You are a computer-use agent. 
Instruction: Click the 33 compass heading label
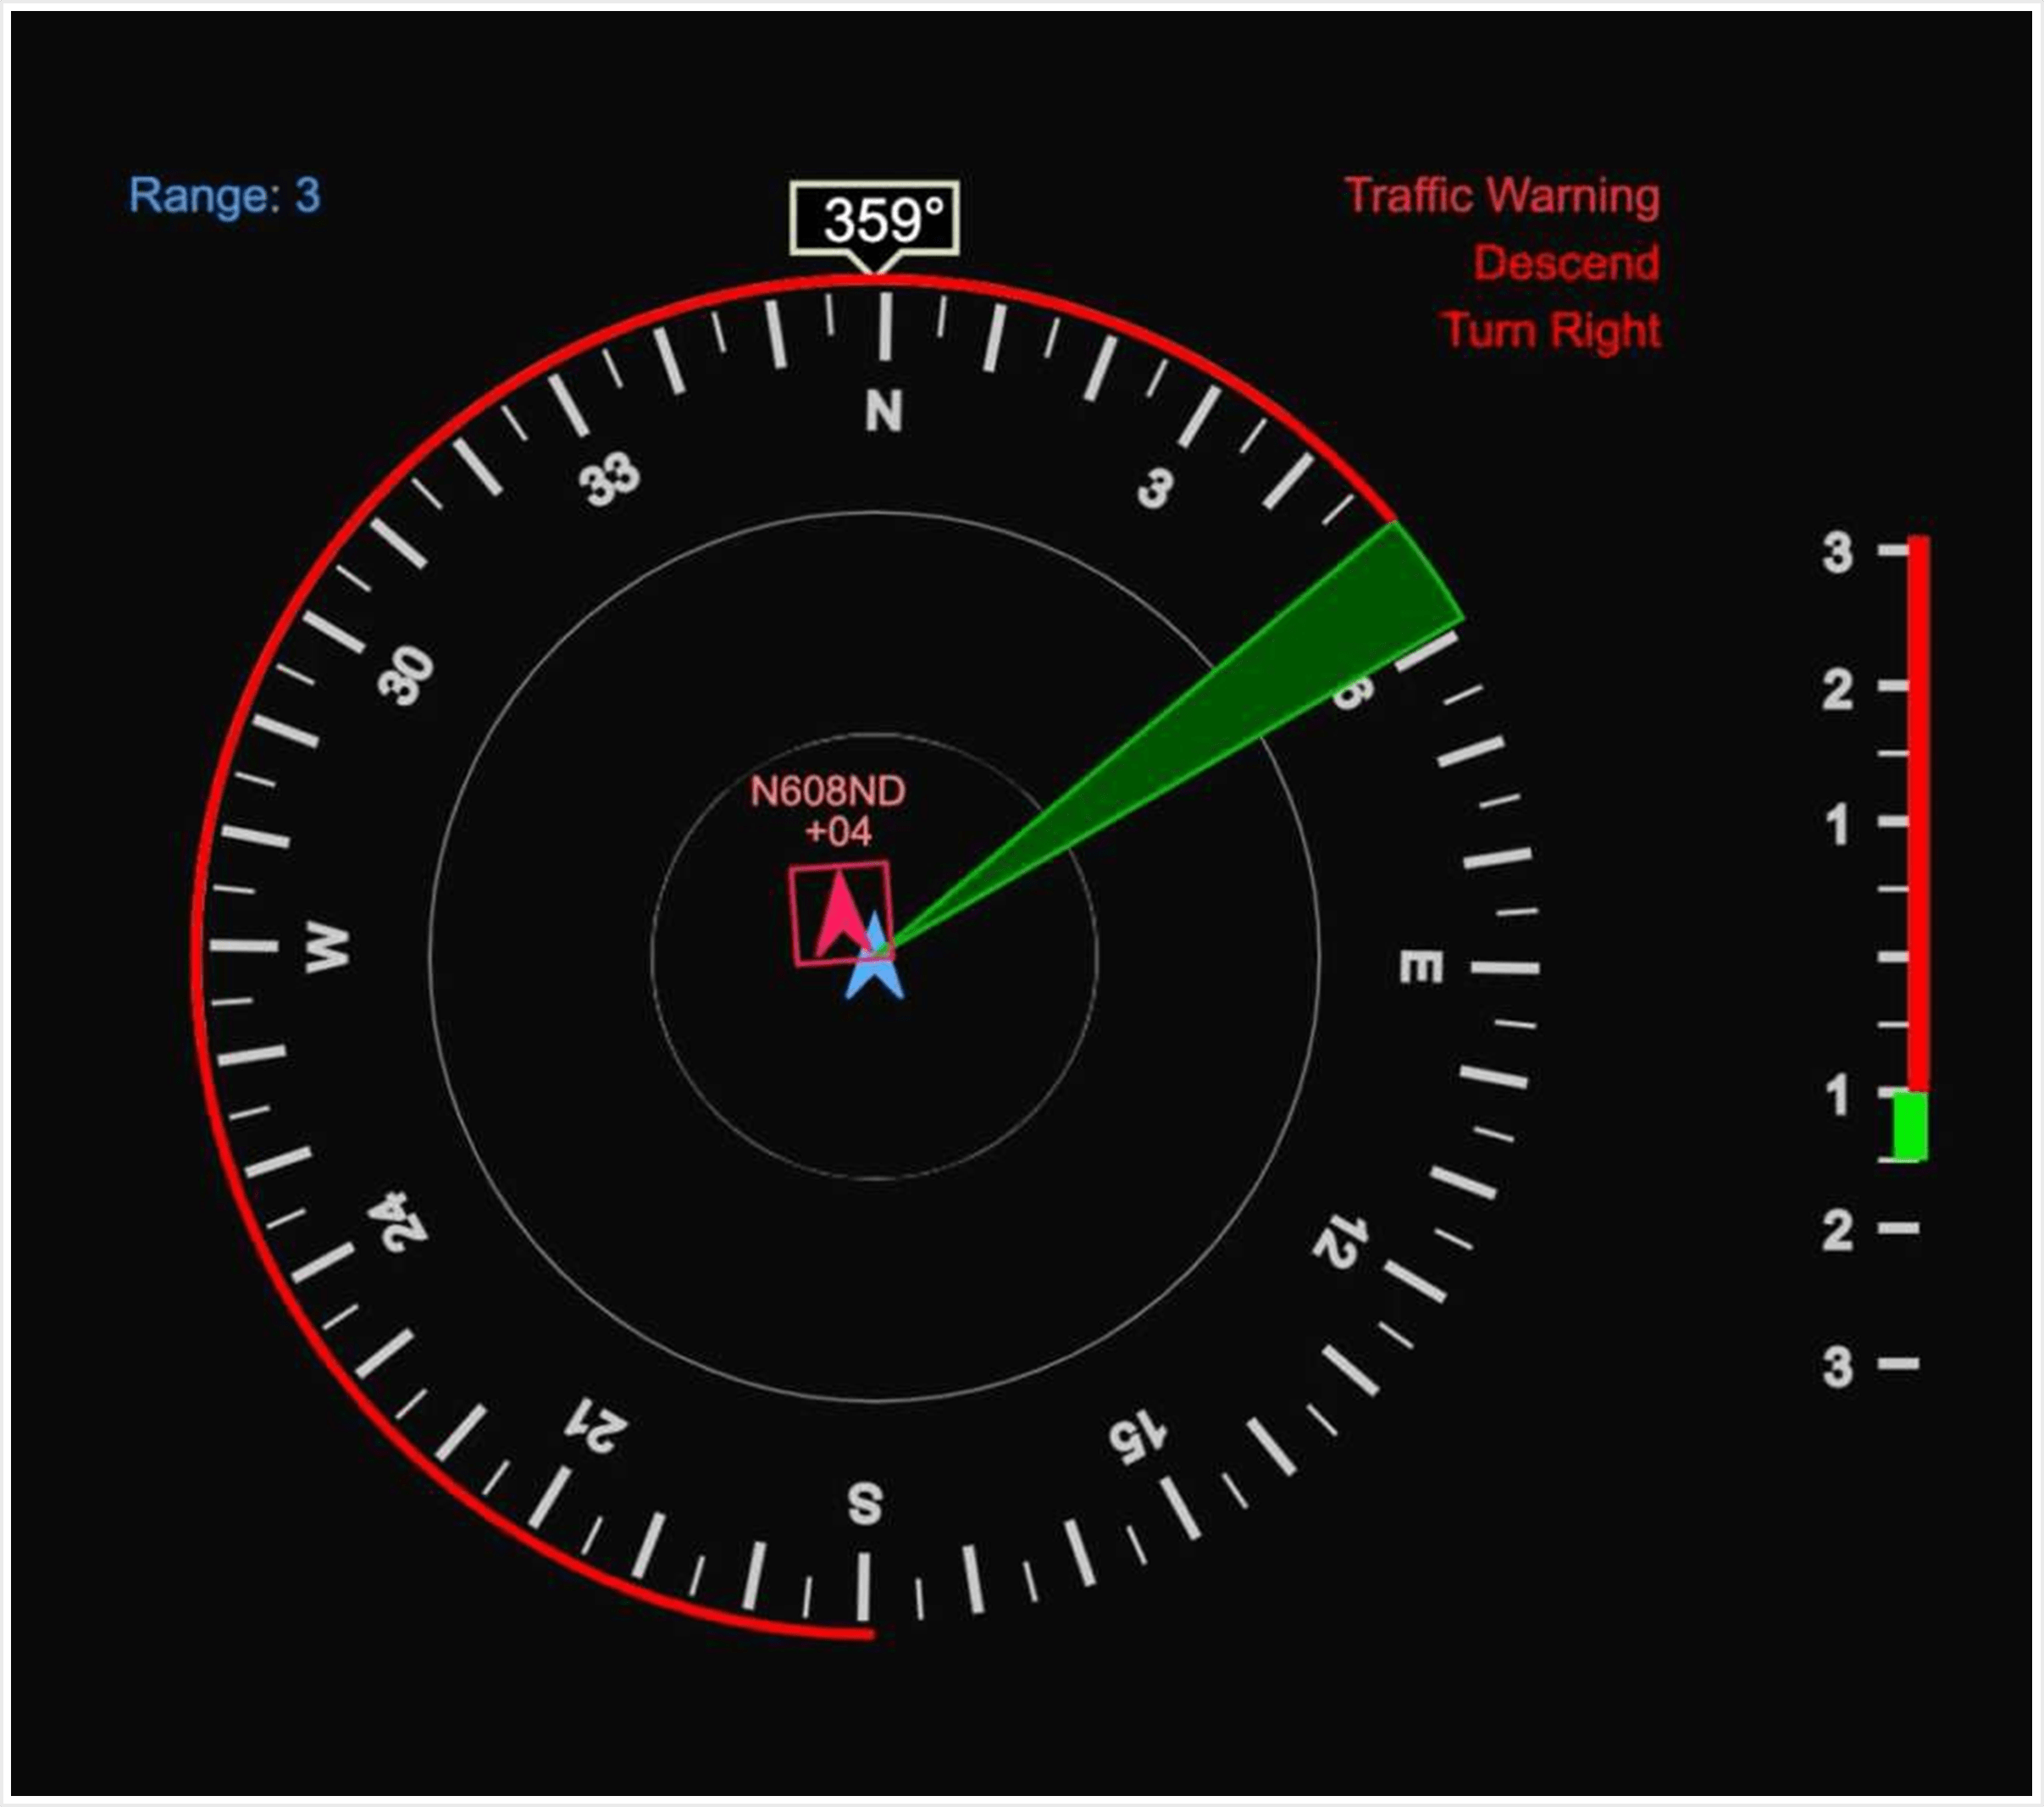(x=609, y=479)
